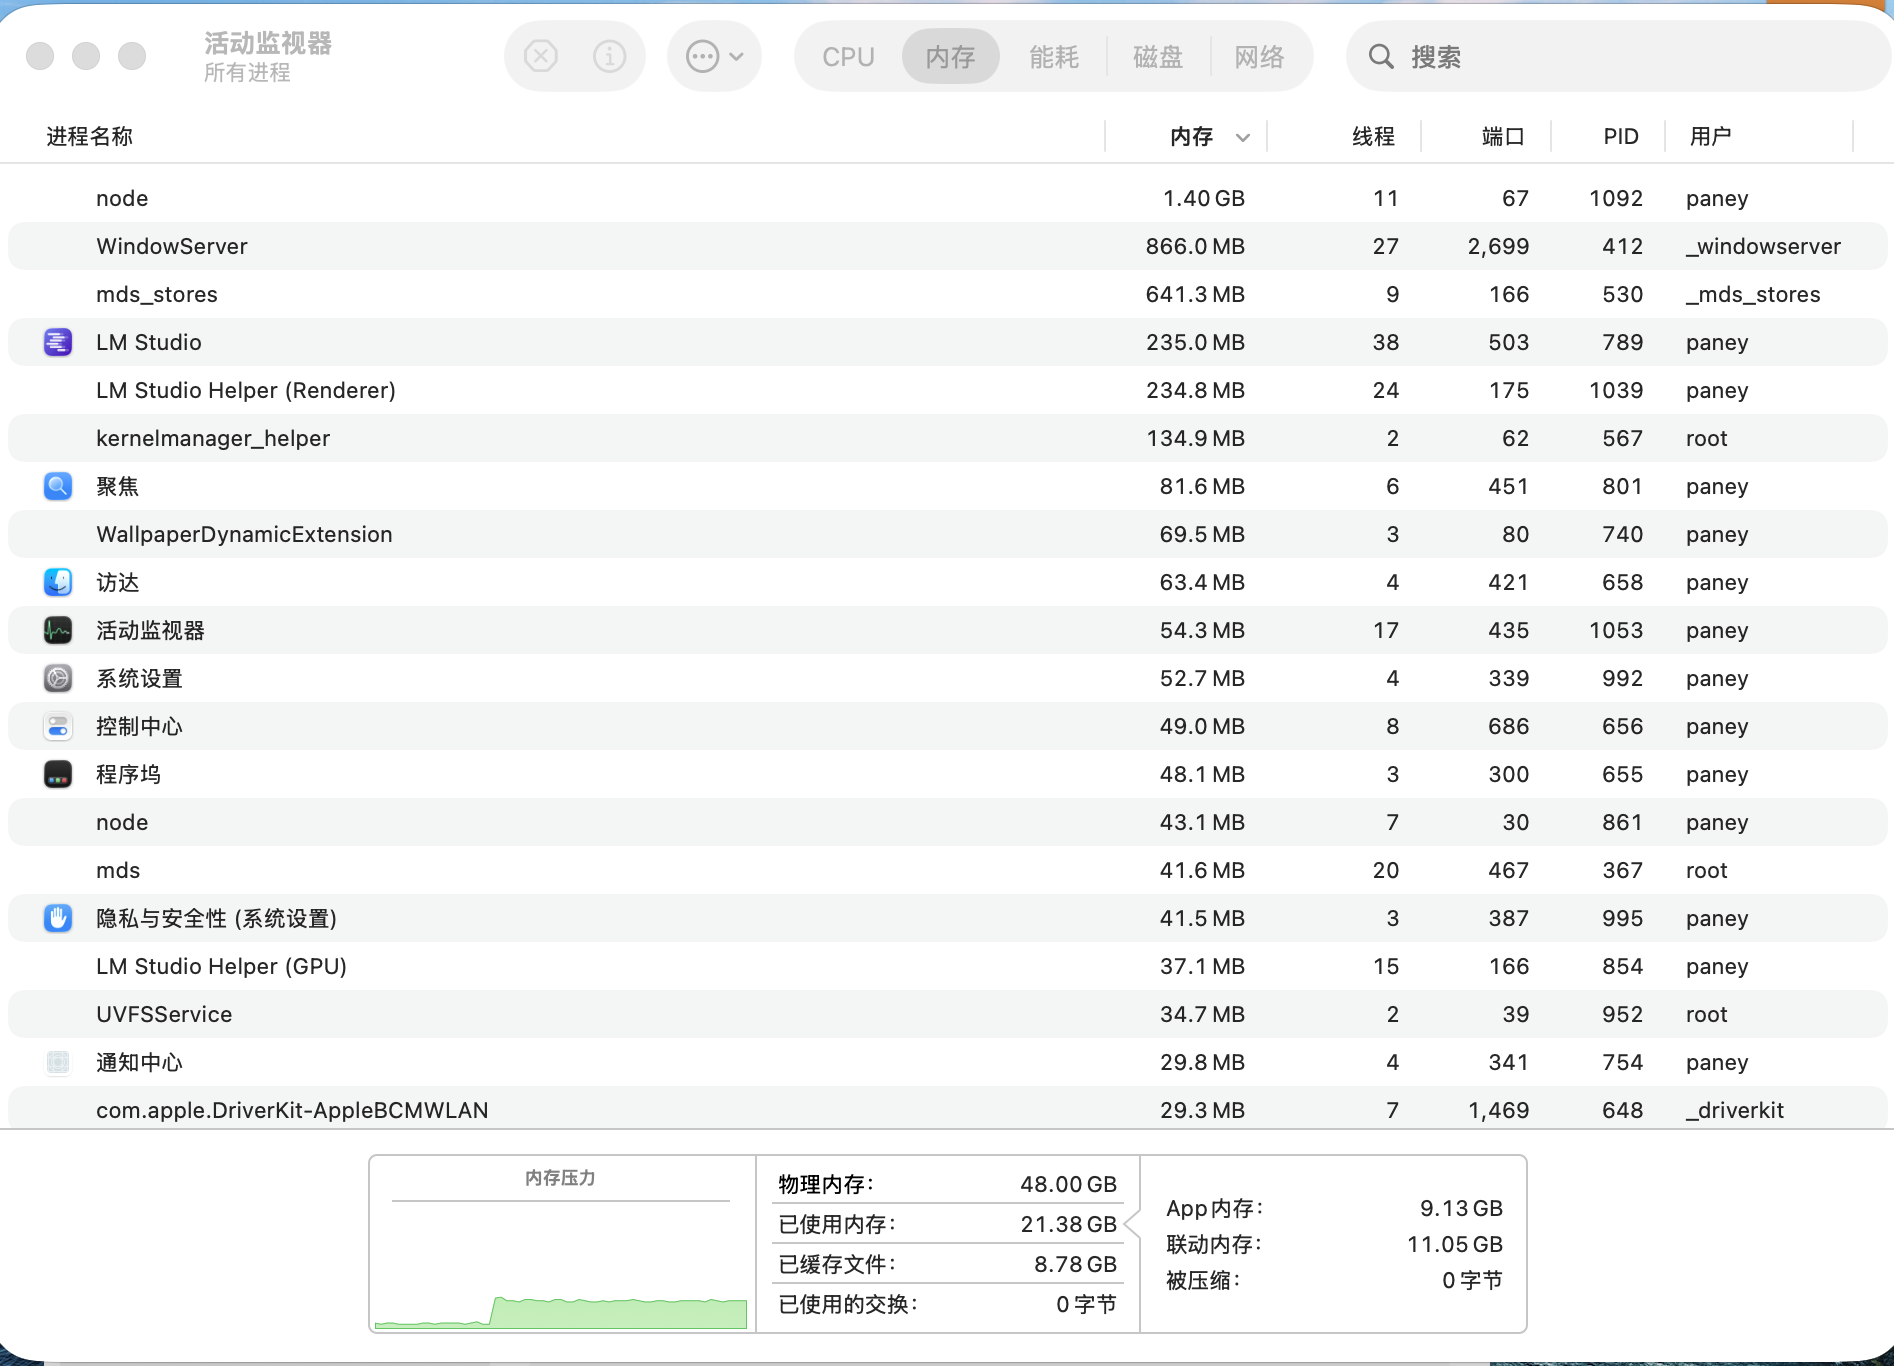Click the 物理内存 48.00 GB value
Screen dimensions: 1894x1366
click(1068, 1184)
